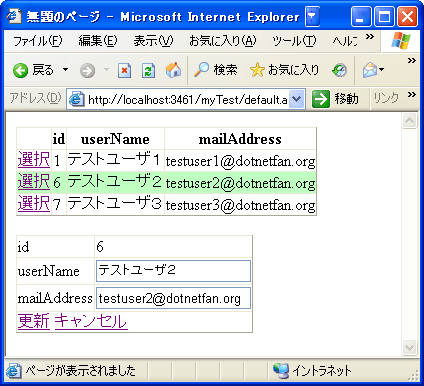Screen dimensions: 424x386
Task: Expand the hidden toolbar buttons chevron
Action: [x=412, y=60]
